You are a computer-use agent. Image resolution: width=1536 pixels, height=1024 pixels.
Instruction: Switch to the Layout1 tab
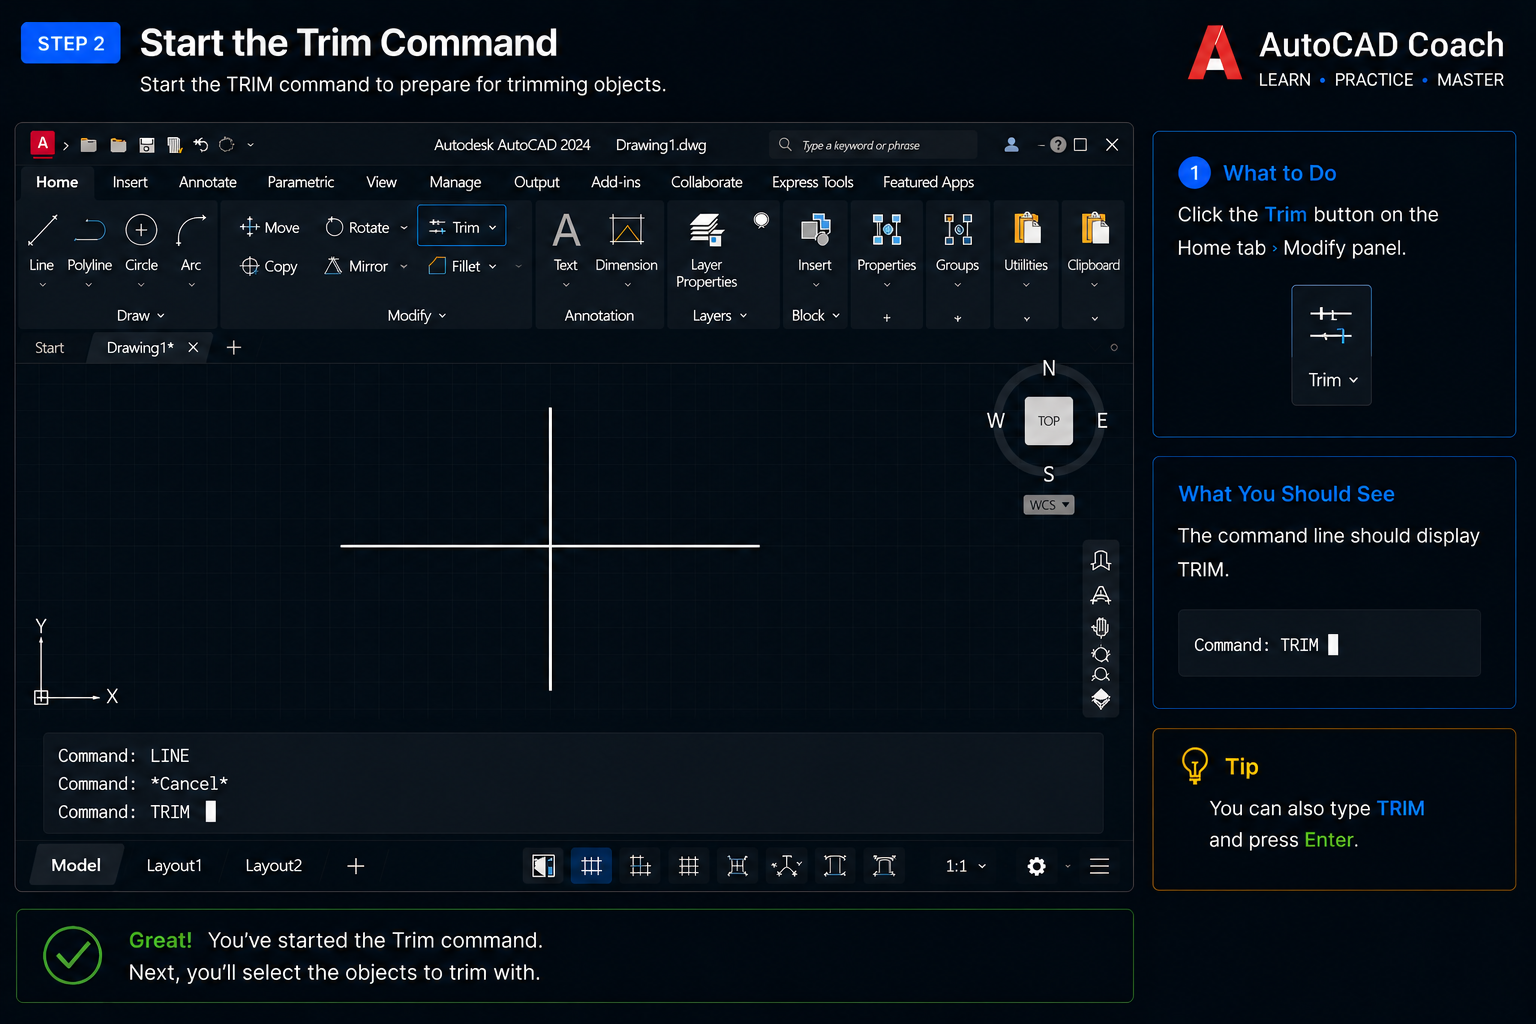pos(174,866)
